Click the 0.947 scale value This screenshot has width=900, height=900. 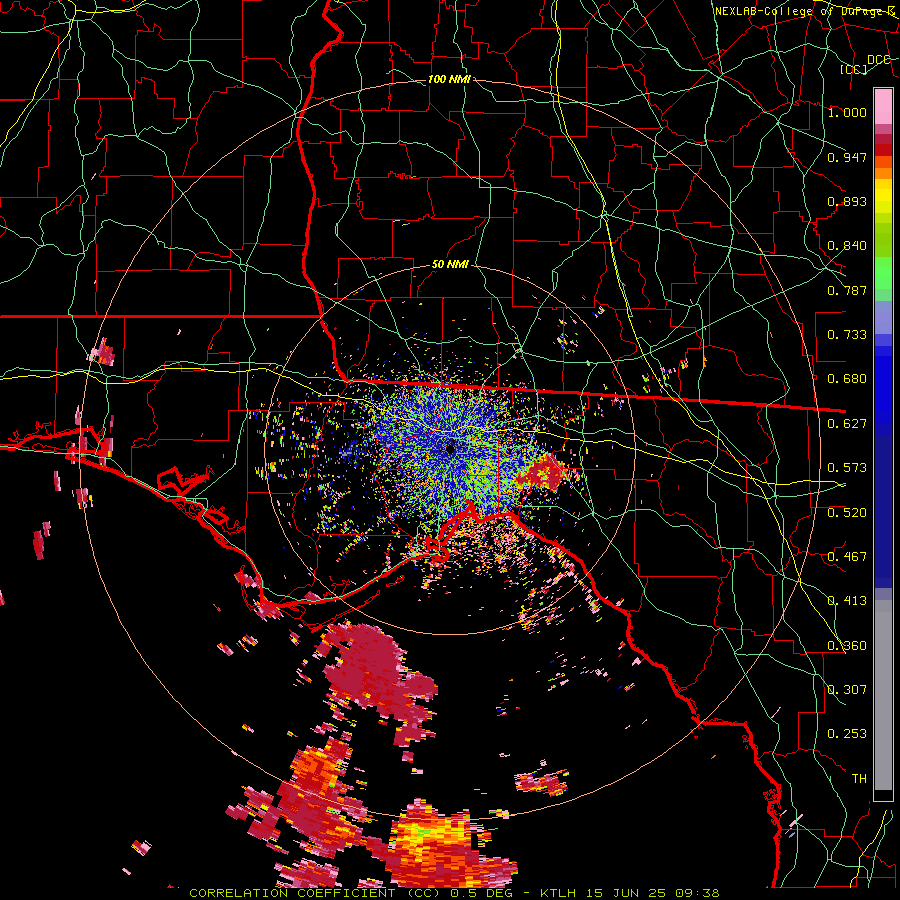tap(847, 157)
